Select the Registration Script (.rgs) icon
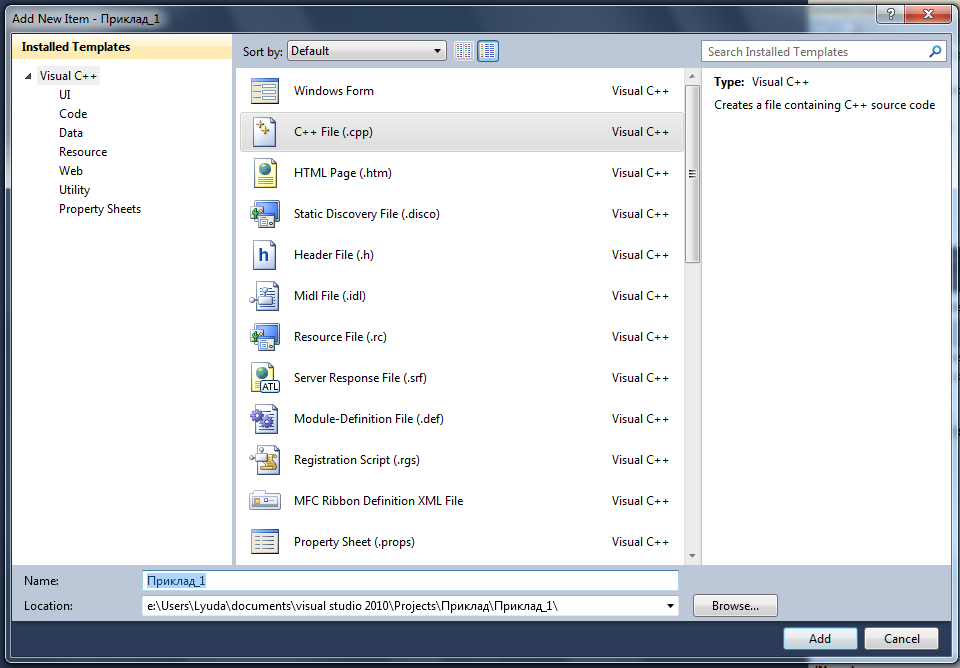 click(265, 460)
